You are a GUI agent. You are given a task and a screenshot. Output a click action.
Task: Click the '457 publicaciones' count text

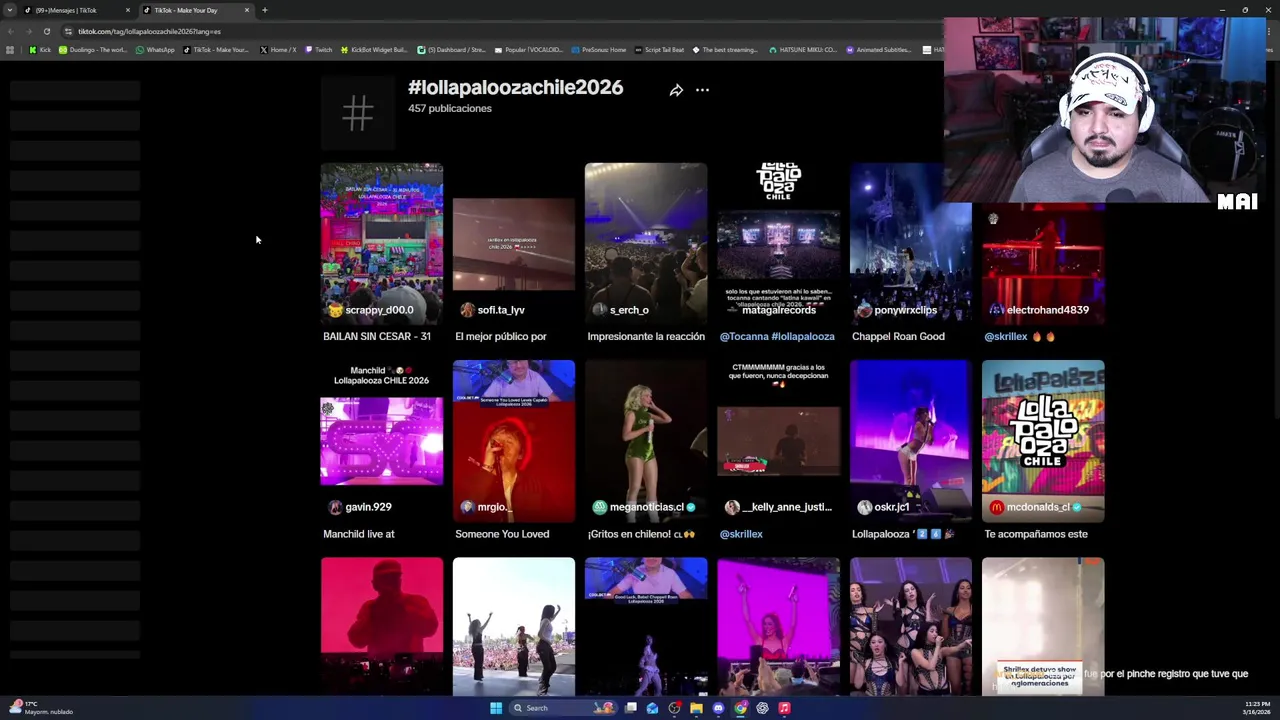[450, 108]
